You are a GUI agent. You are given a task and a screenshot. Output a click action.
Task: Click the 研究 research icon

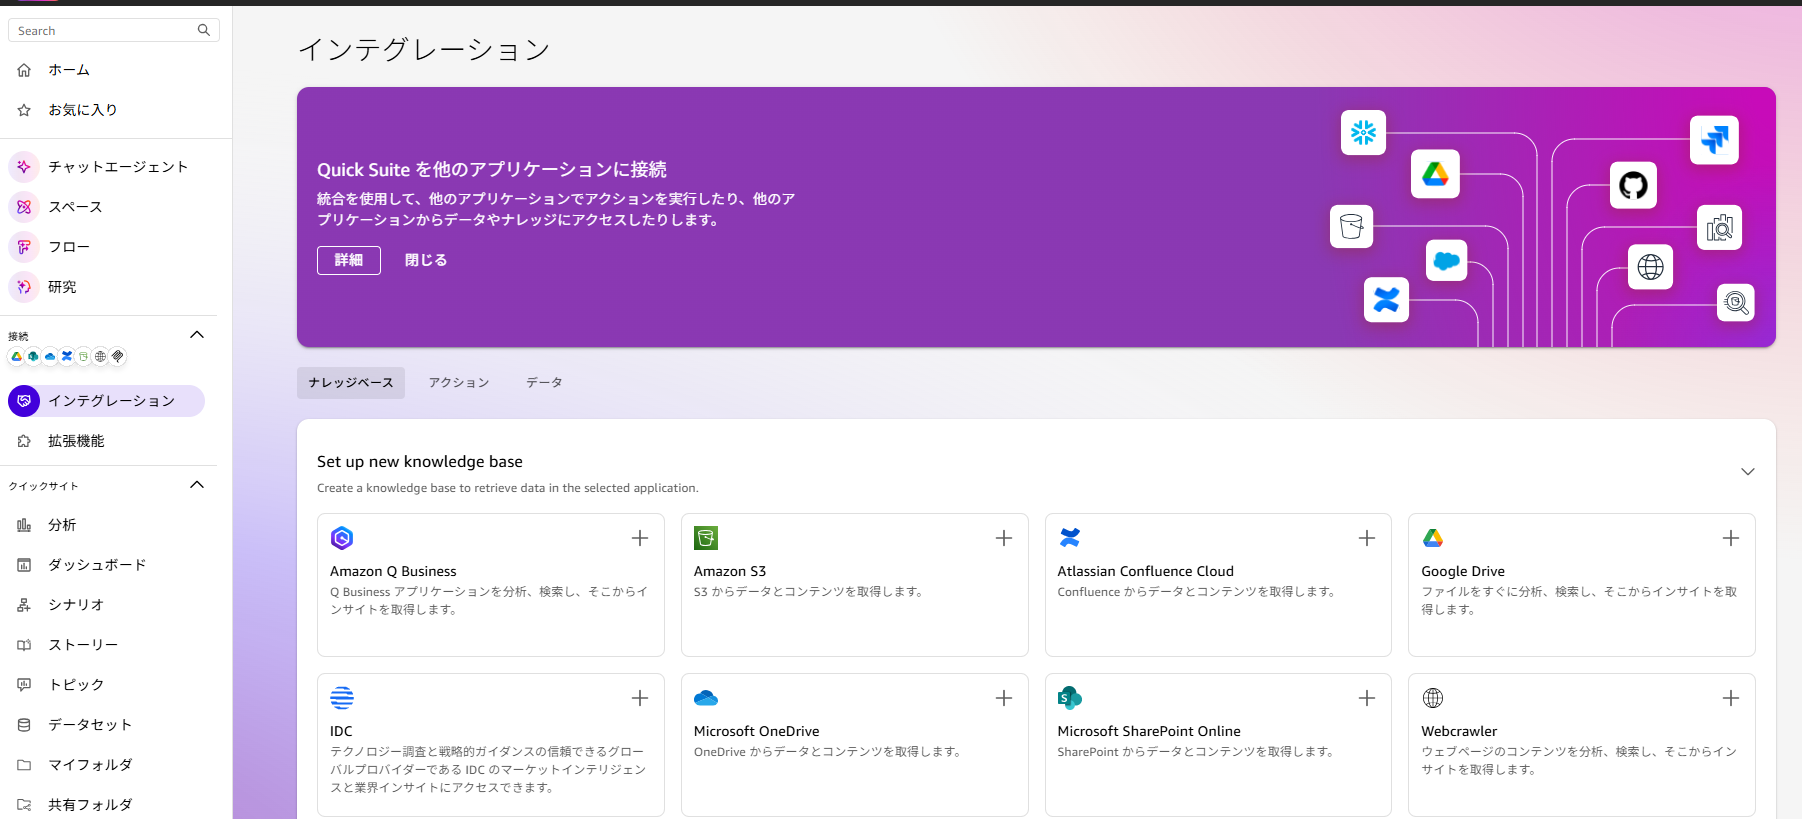(24, 287)
